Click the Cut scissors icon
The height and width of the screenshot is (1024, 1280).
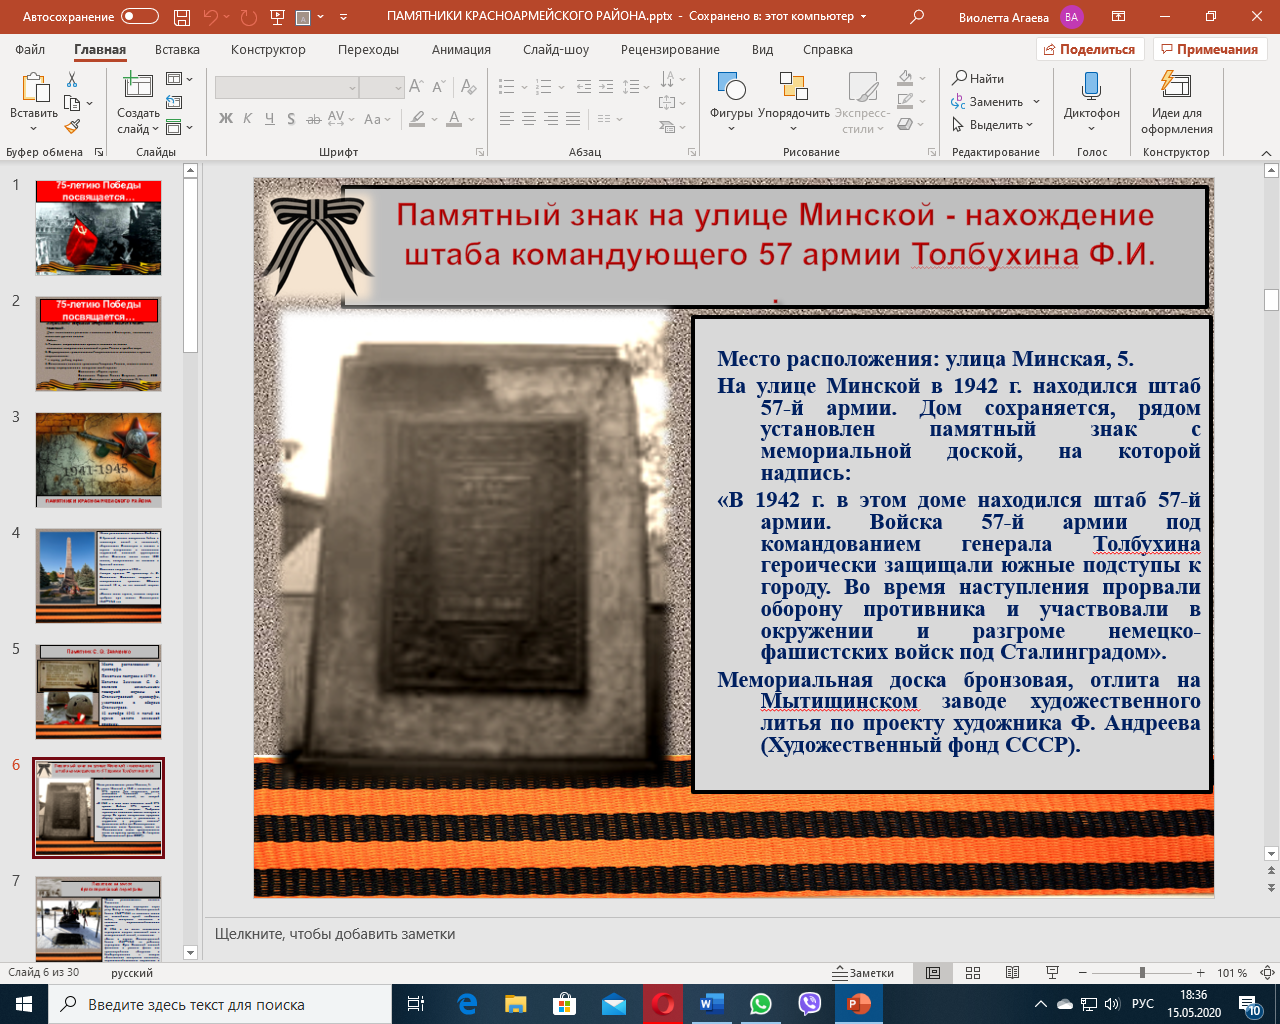point(72,79)
